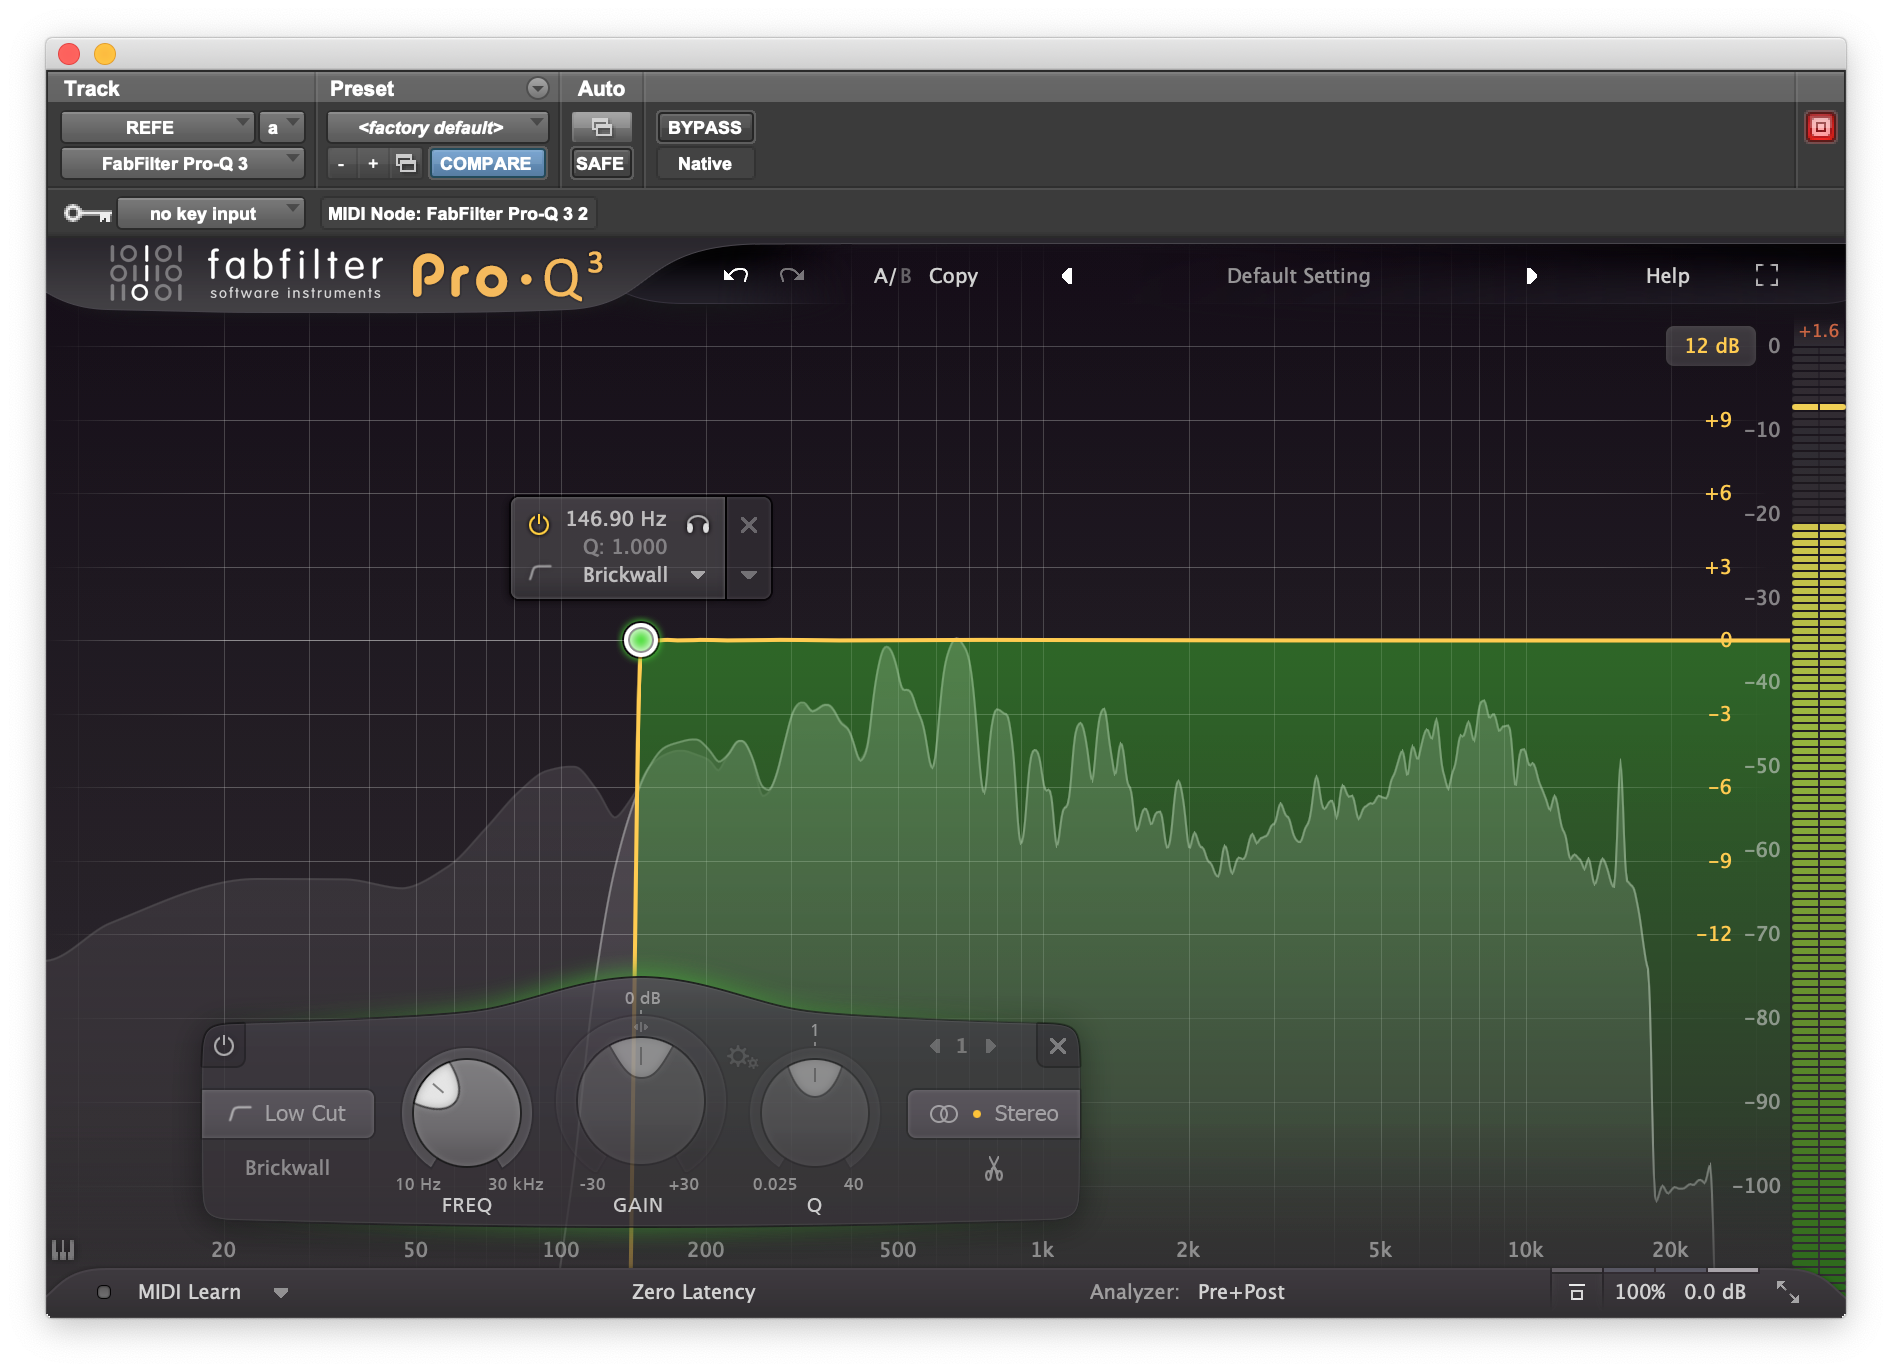
Task: Open the no key input dropdown
Action: point(211,213)
